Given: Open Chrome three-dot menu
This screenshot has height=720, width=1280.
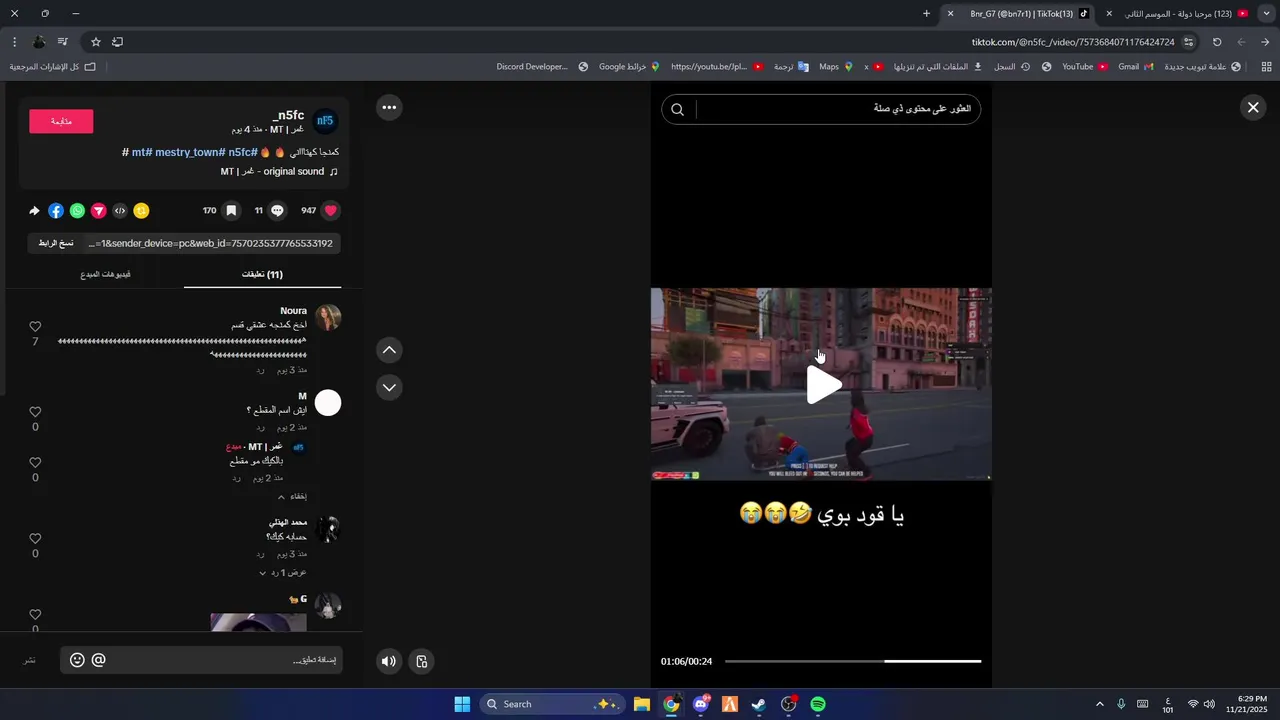Looking at the screenshot, I should coord(14,42).
